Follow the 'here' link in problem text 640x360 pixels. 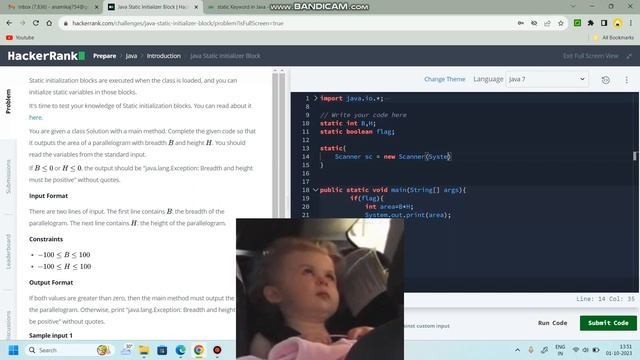coord(36,118)
